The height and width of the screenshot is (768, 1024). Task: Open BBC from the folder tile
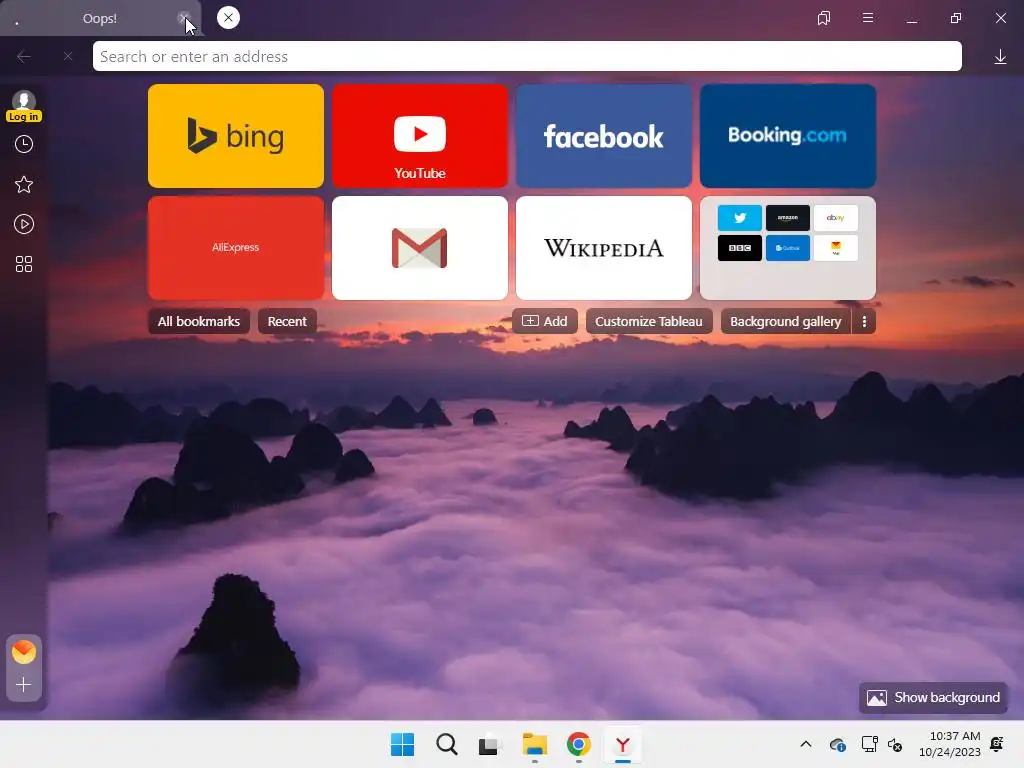pos(739,248)
